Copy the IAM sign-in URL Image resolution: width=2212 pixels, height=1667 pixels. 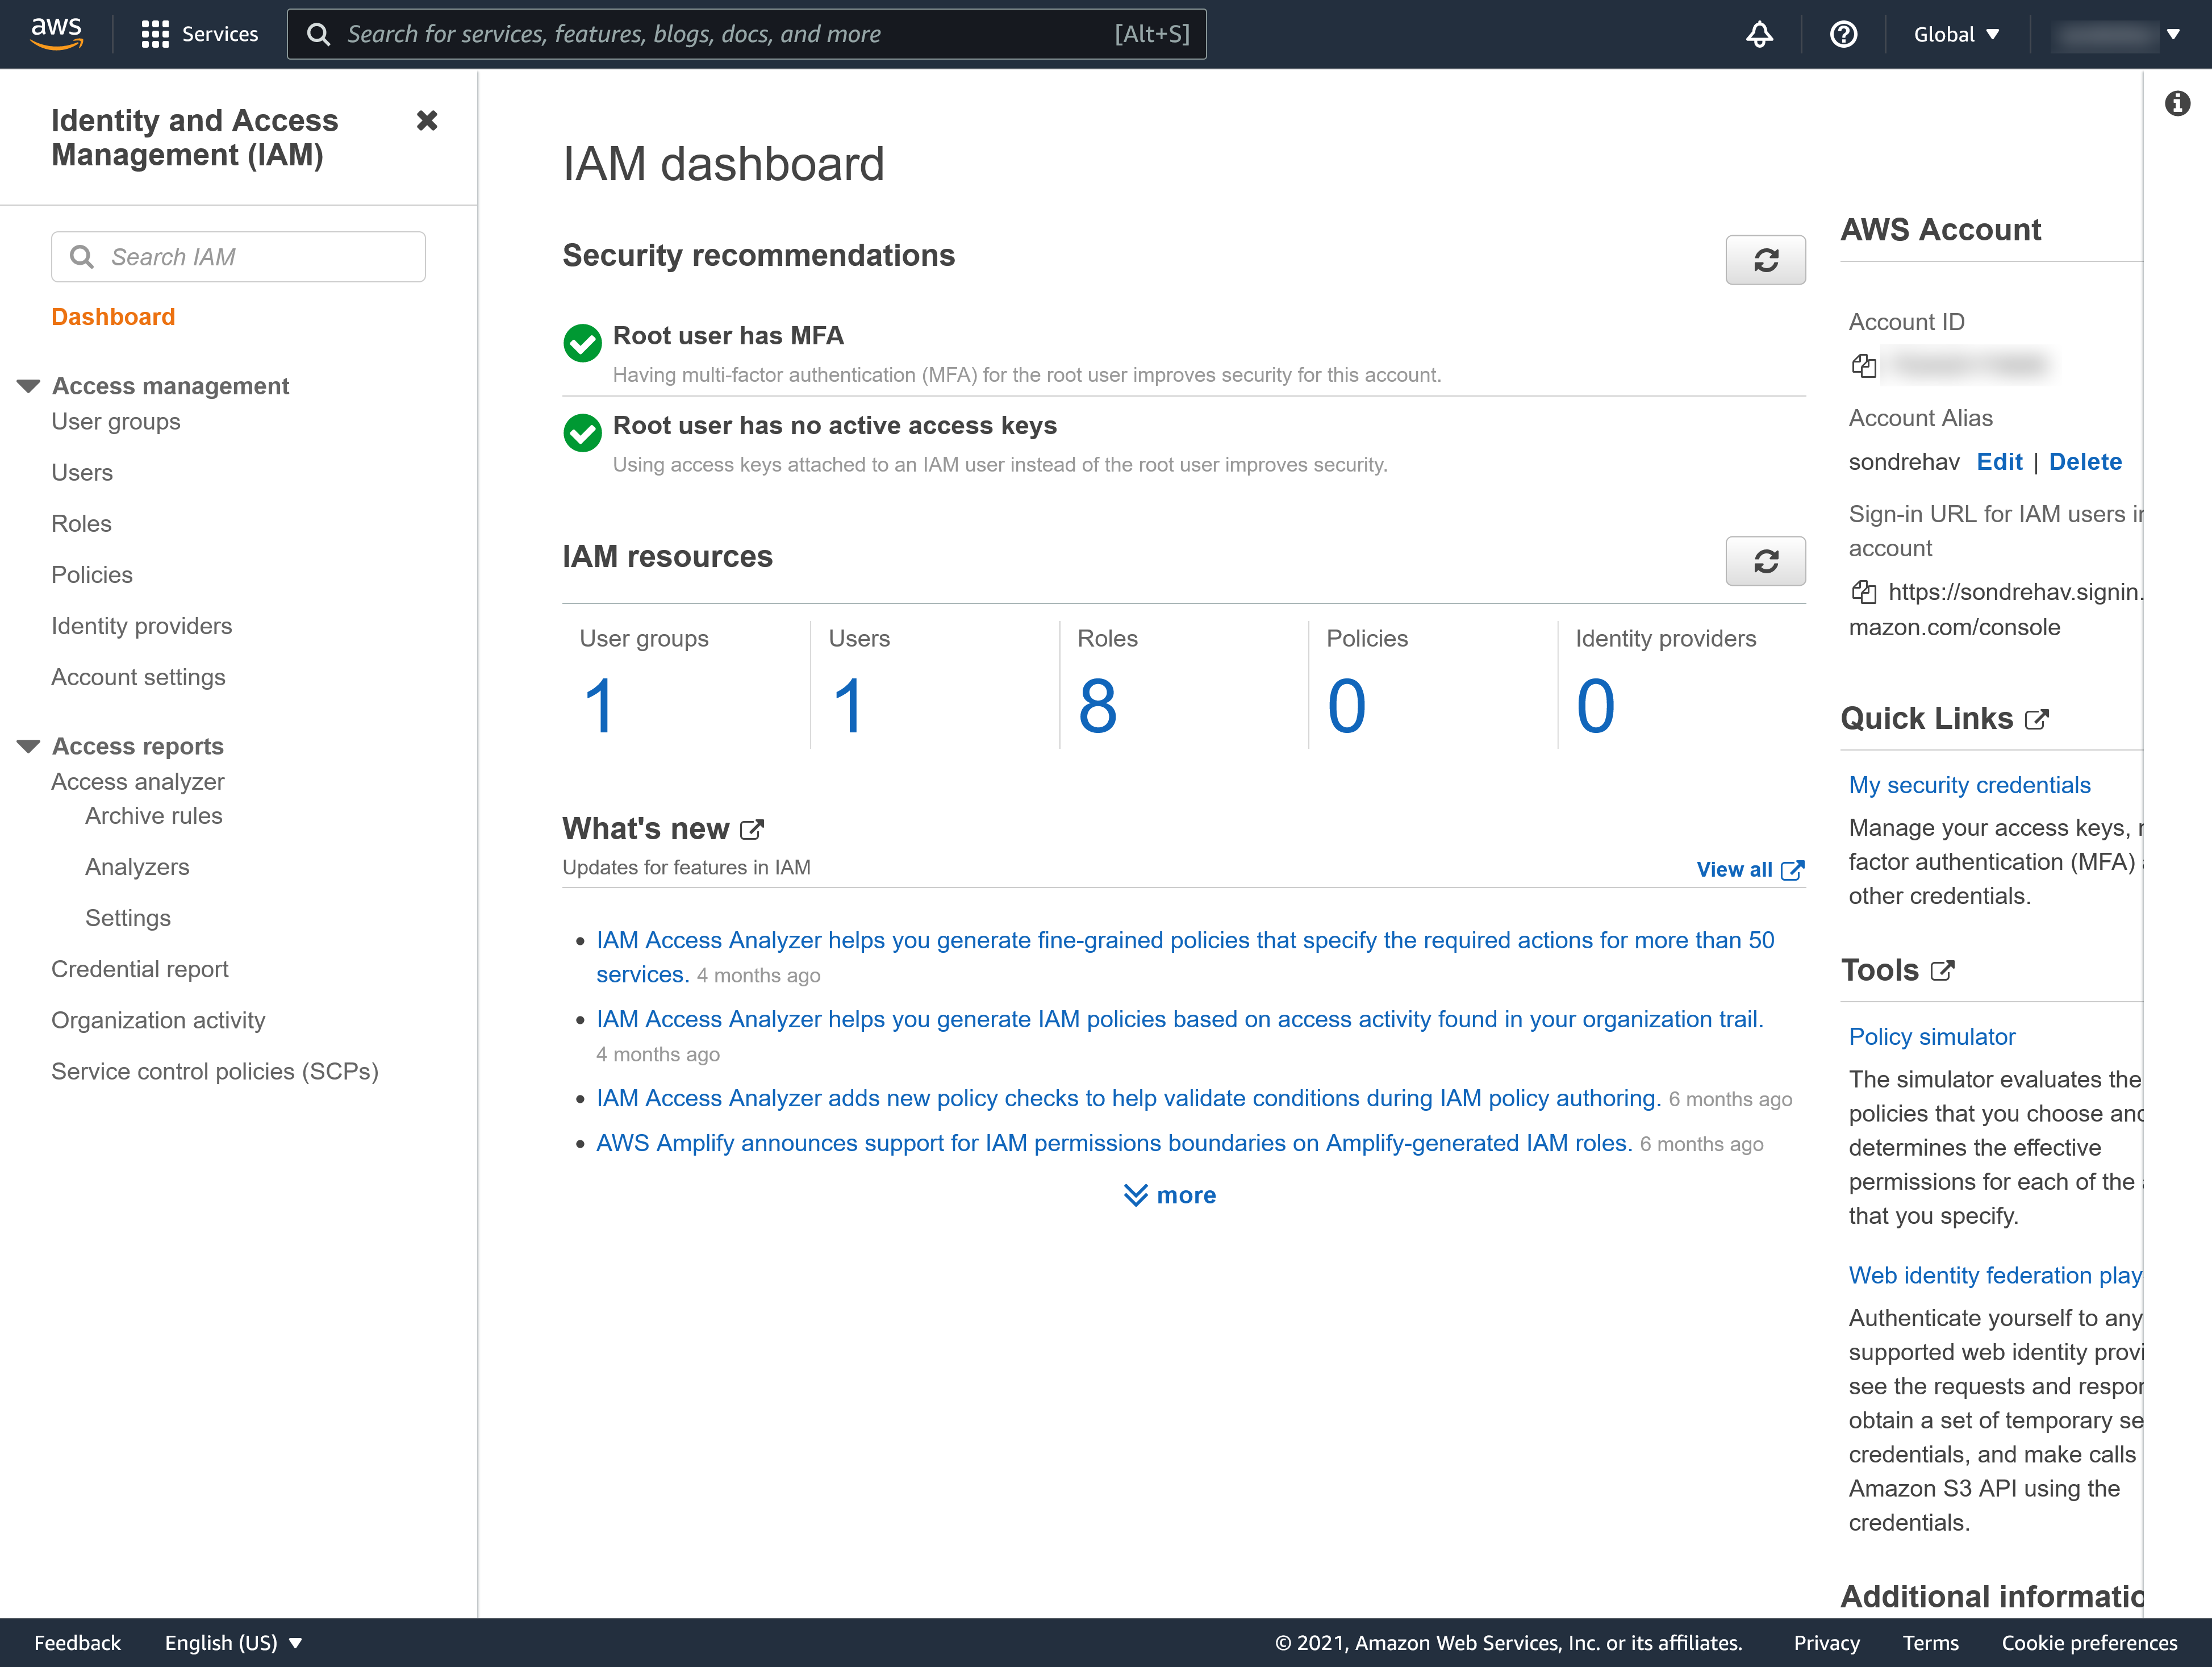(1863, 592)
